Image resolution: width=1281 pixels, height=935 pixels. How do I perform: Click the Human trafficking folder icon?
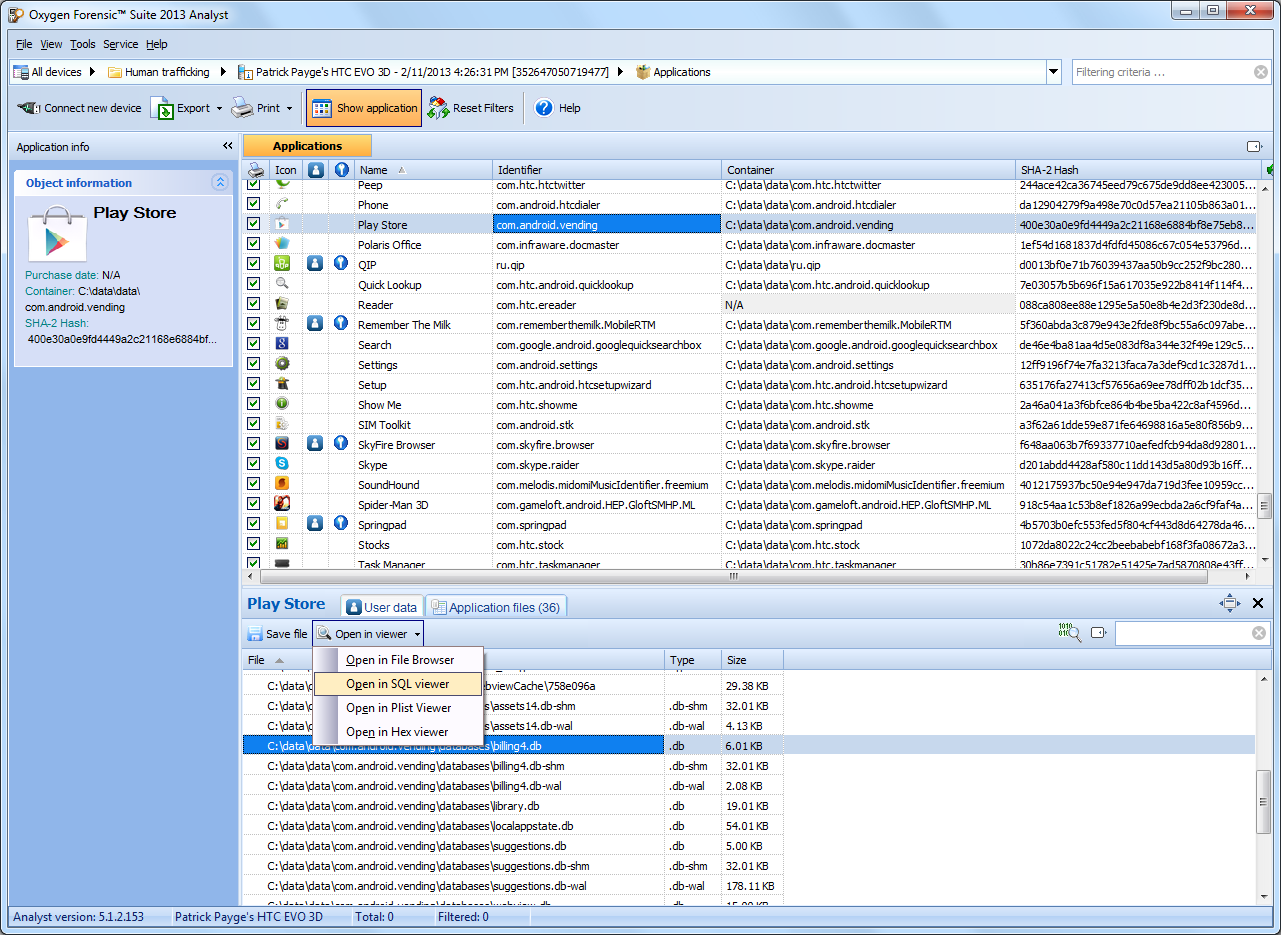coord(115,72)
